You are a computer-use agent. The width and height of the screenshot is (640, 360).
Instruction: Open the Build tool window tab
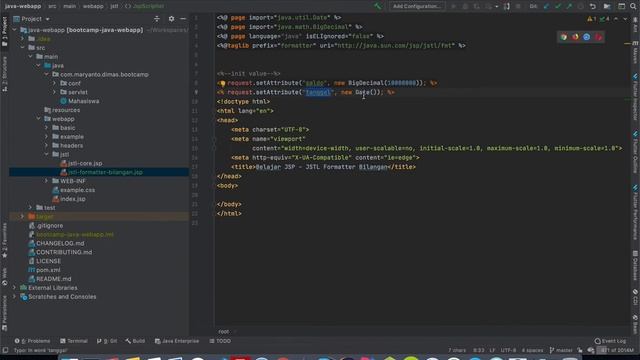135,341
